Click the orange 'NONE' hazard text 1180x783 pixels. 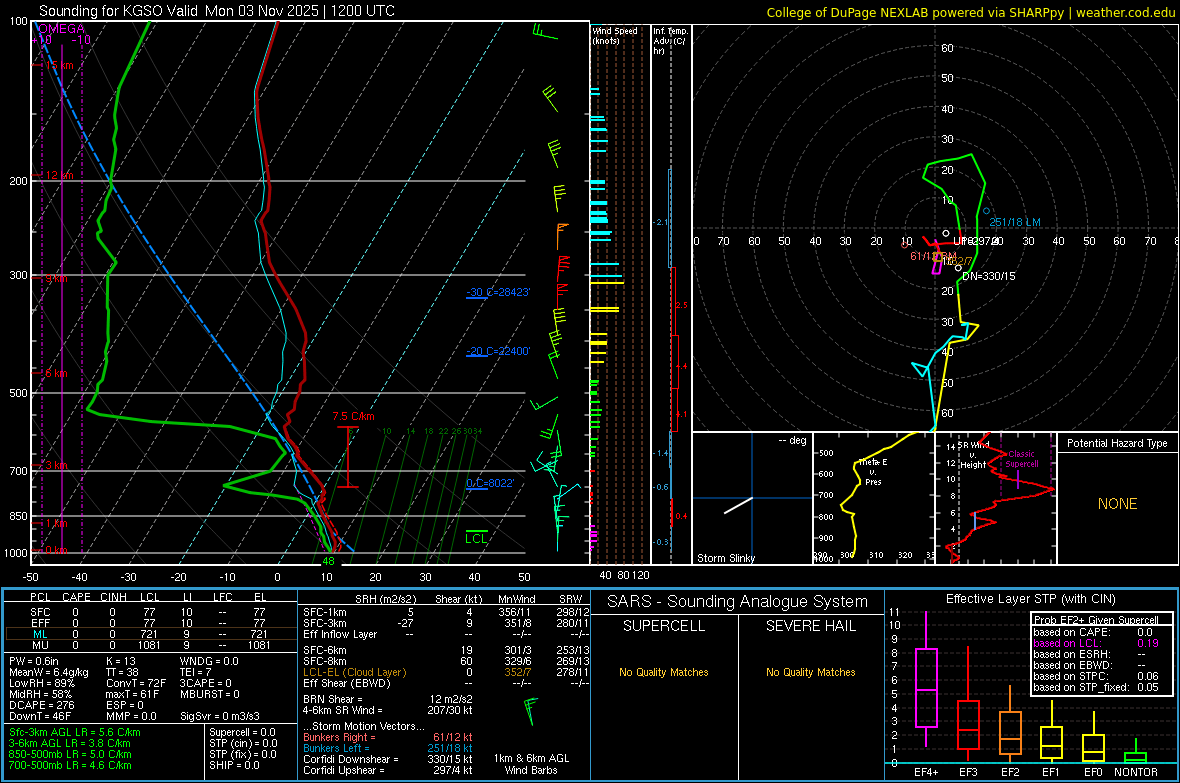[x=1118, y=504]
